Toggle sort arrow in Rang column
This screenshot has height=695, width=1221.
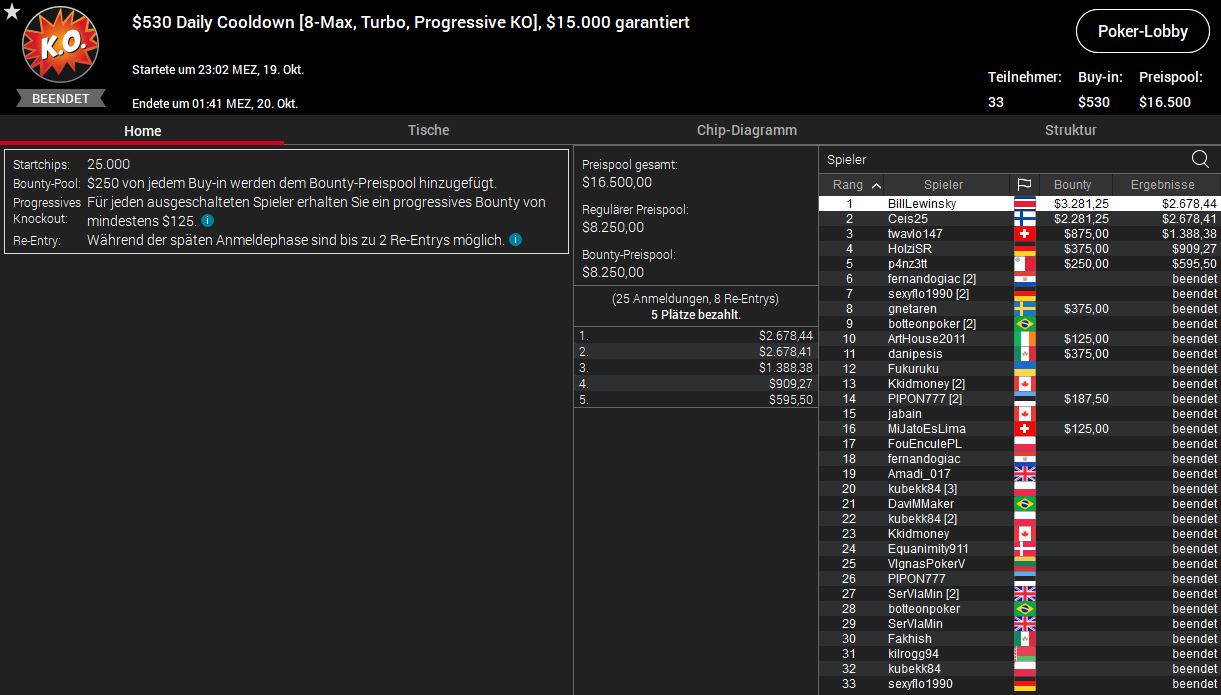876,185
